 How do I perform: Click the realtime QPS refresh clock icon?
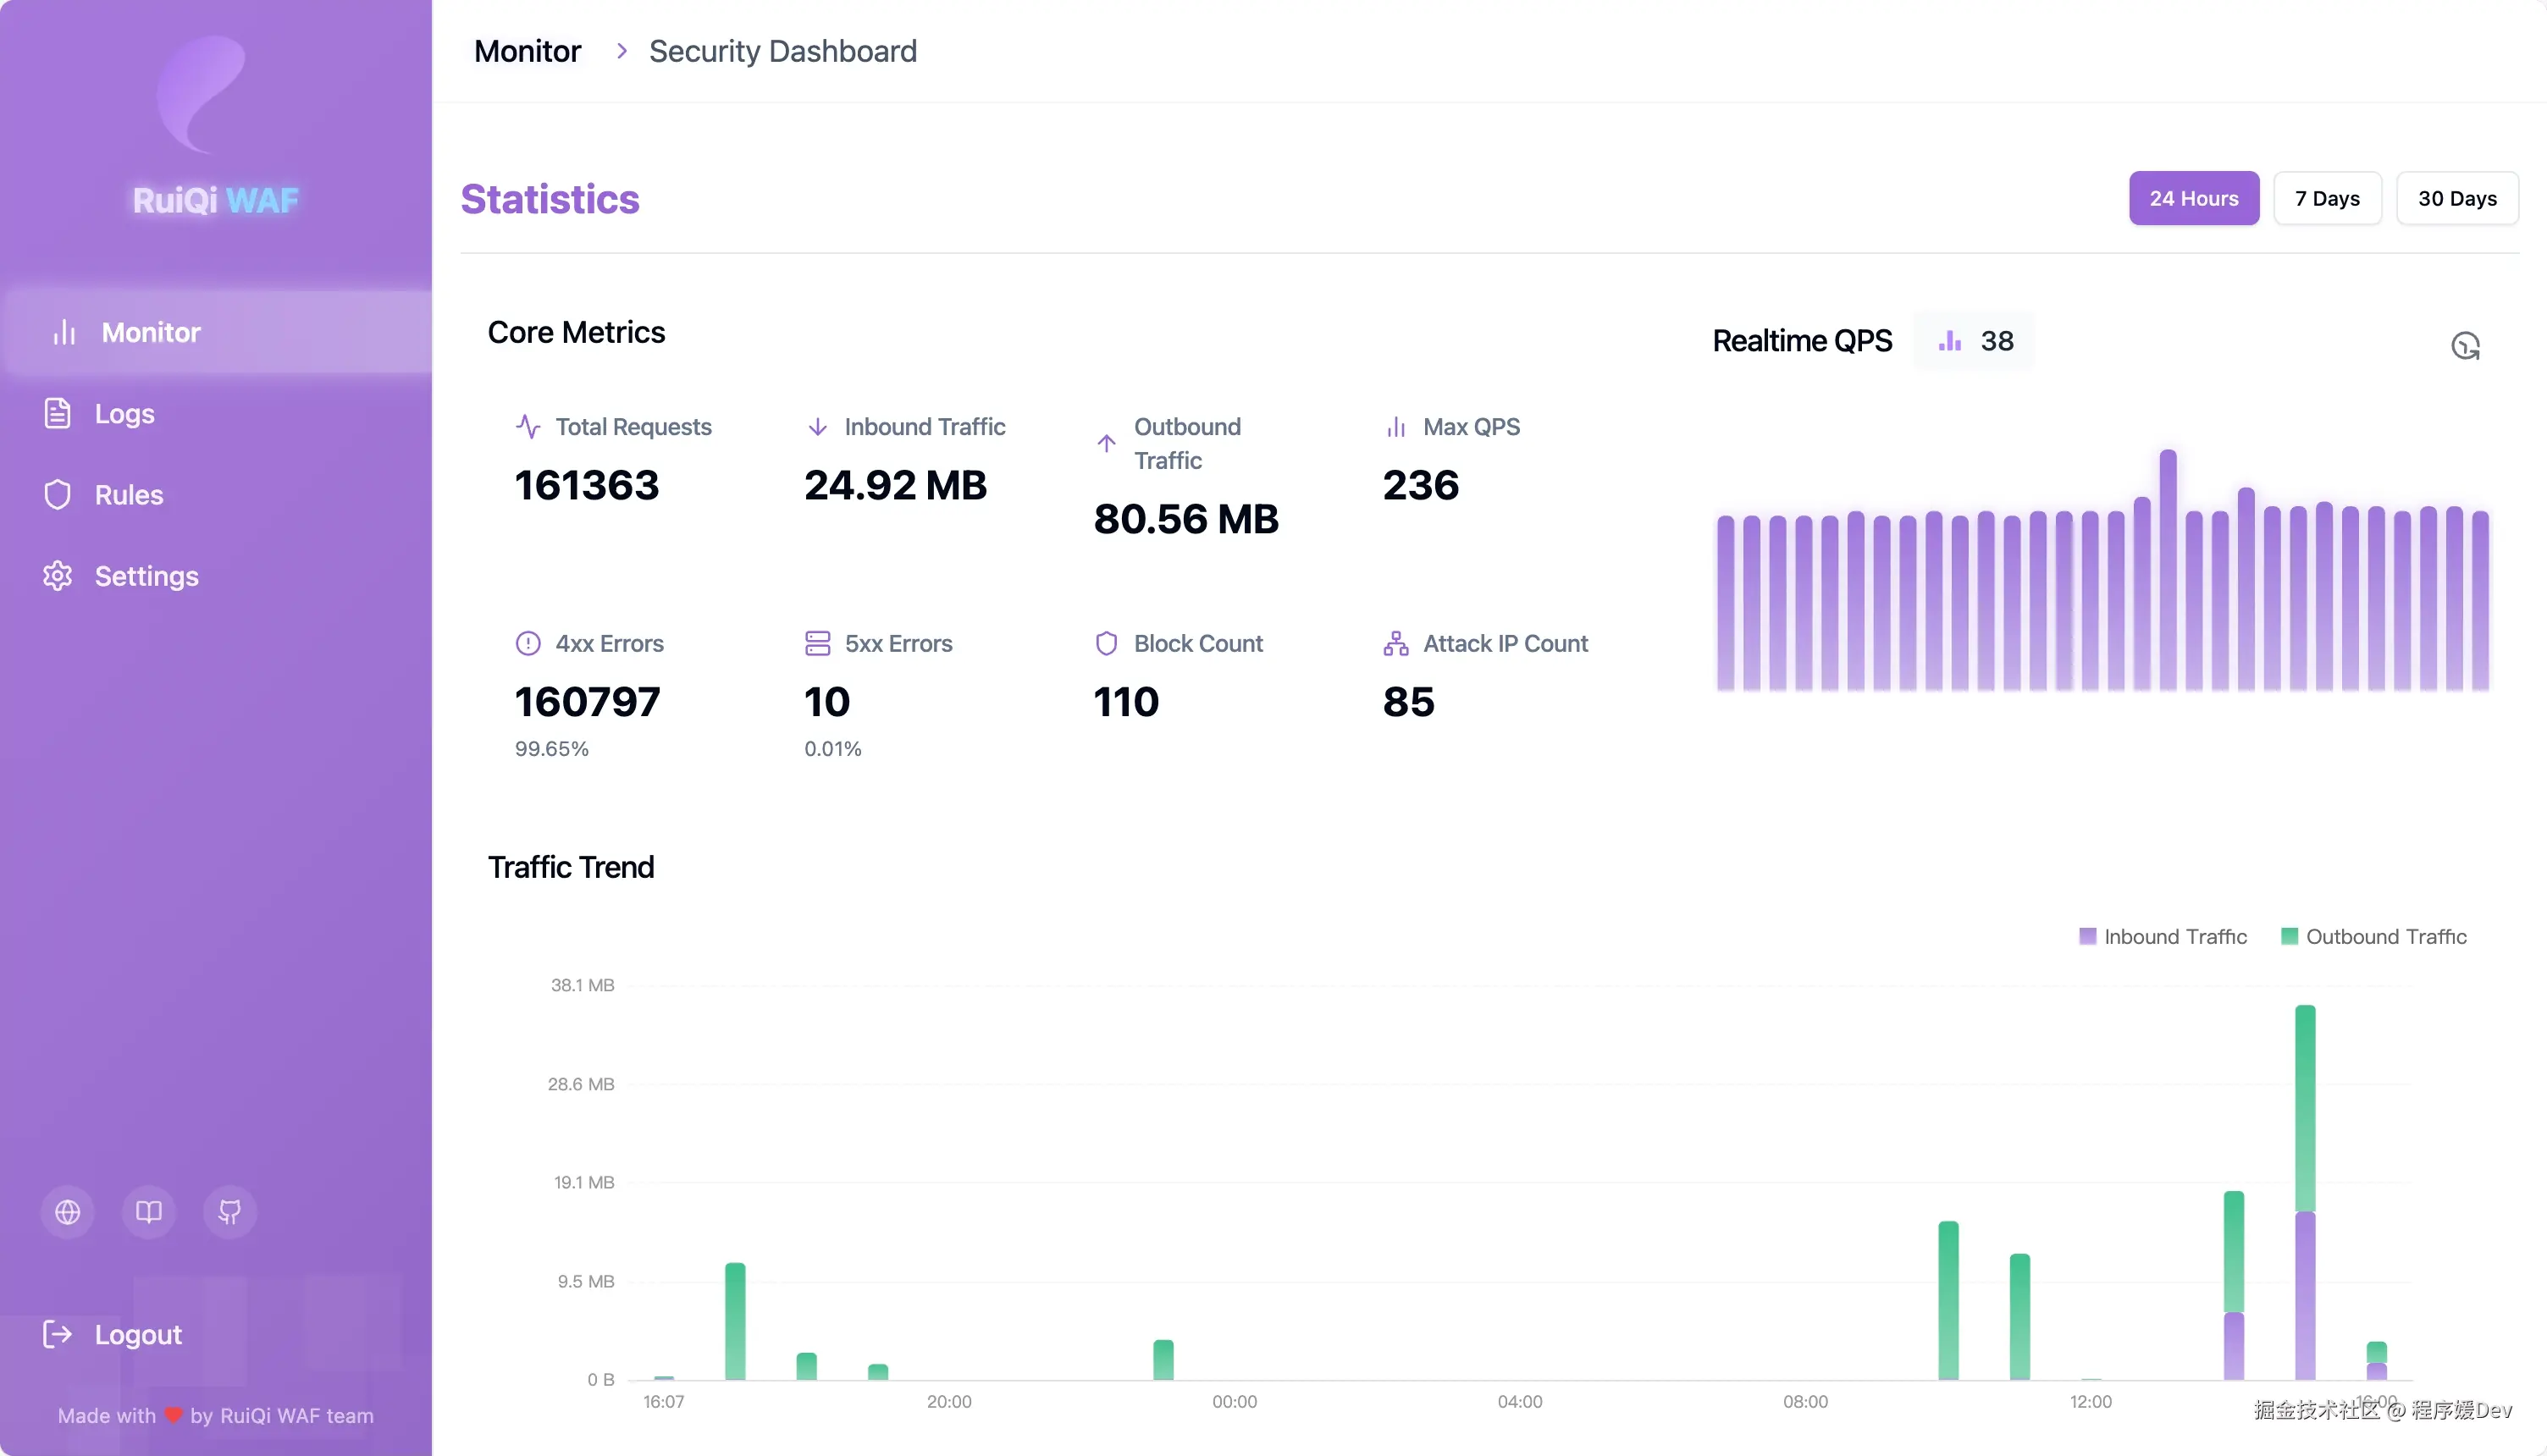tap(2465, 346)
